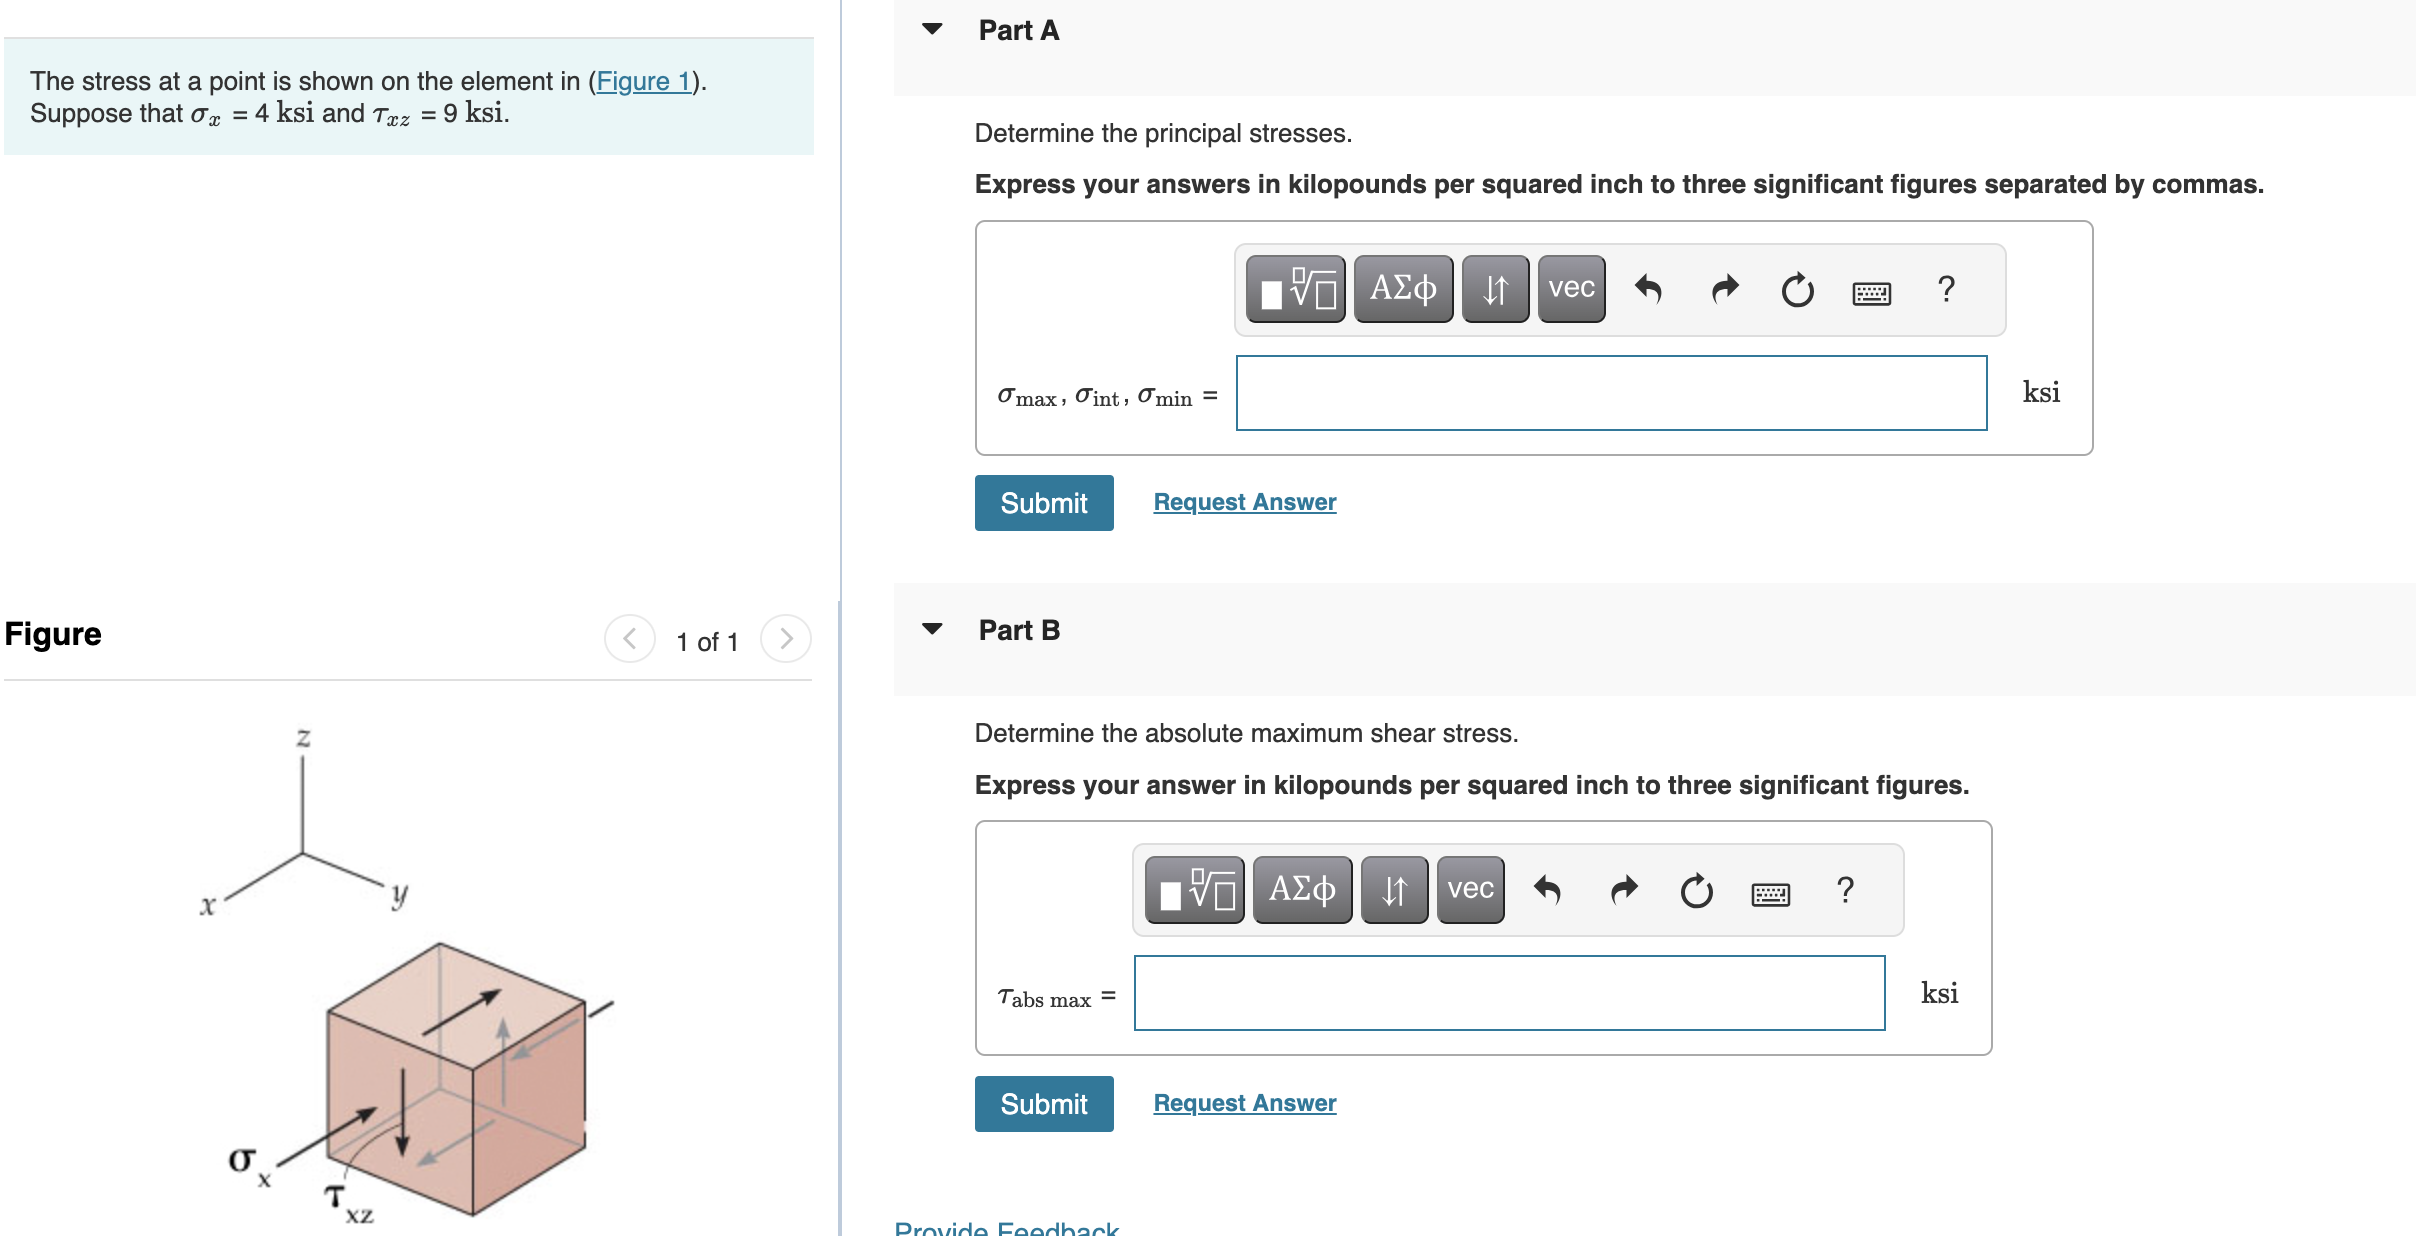Click the ΑΣφ icon in Part B toolbar

(x=1302, y=889)
